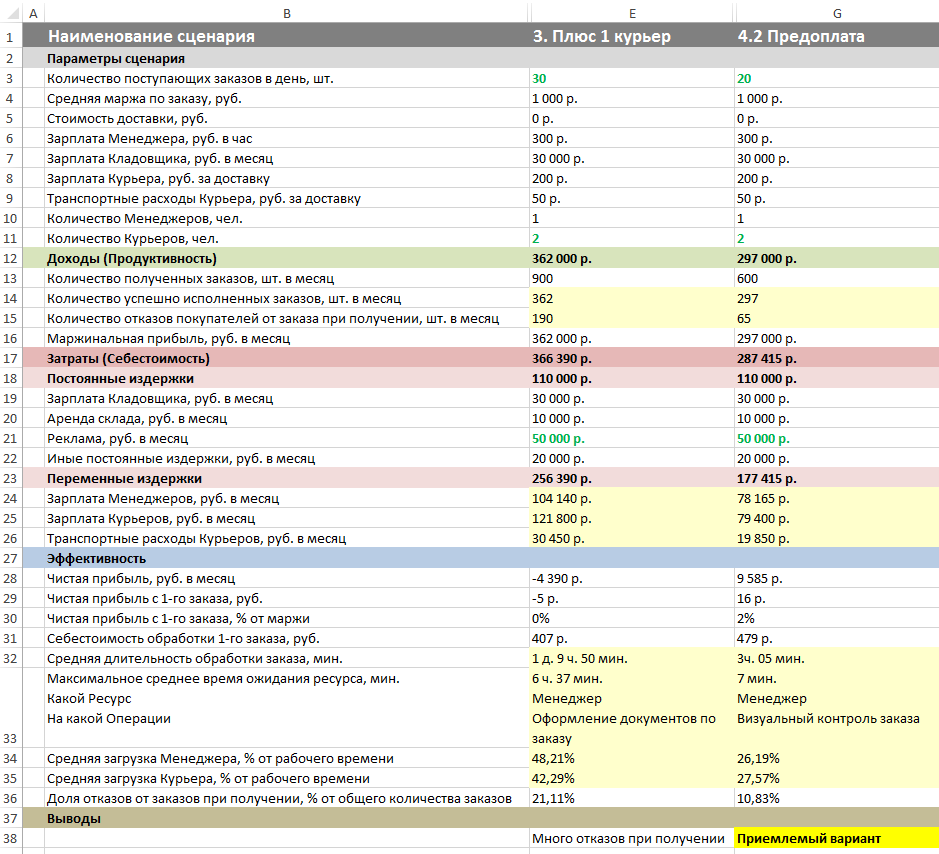Select duration '3ч. 05 мин.'
Image resolution: width=939 pixels, height=854 pixels.
coord(771,658)
